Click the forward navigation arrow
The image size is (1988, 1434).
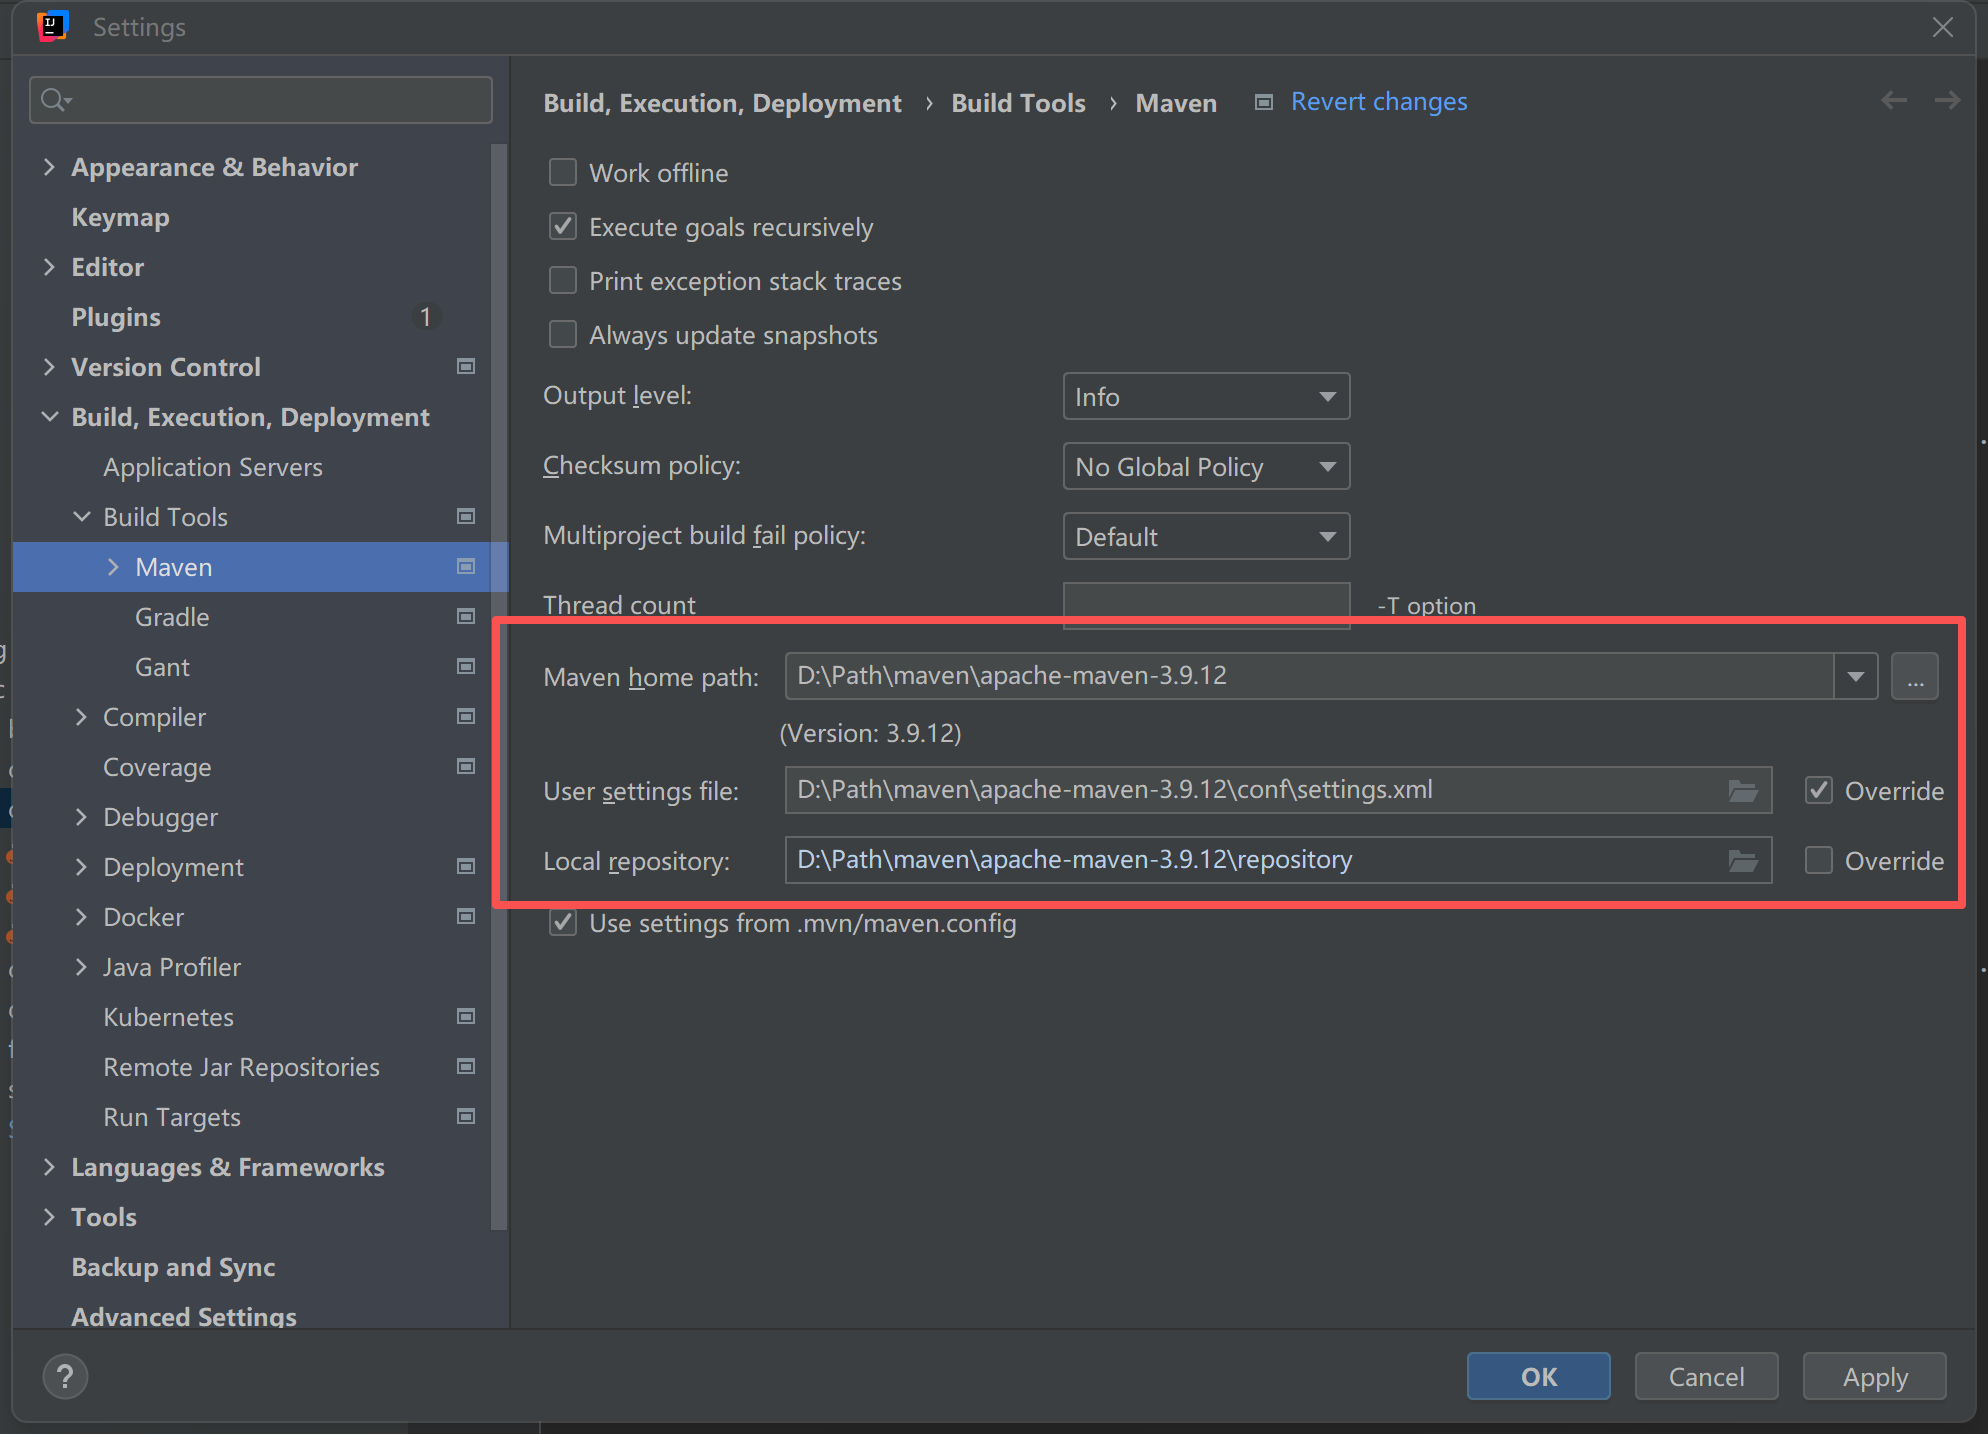[x=1946, y=100]
